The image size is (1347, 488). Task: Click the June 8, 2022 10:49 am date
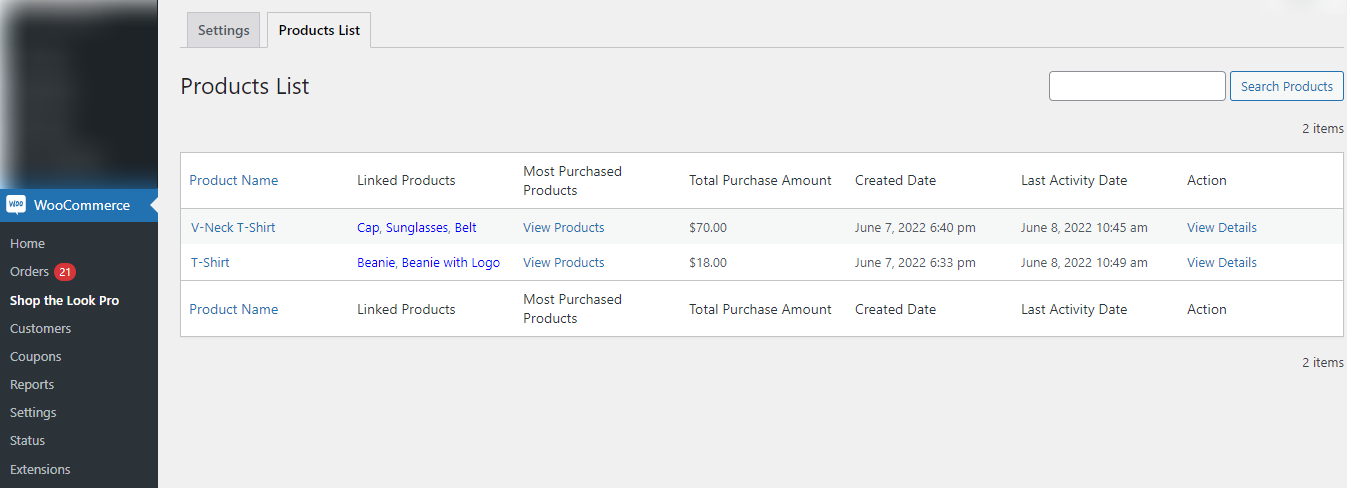click(1084, 262)
